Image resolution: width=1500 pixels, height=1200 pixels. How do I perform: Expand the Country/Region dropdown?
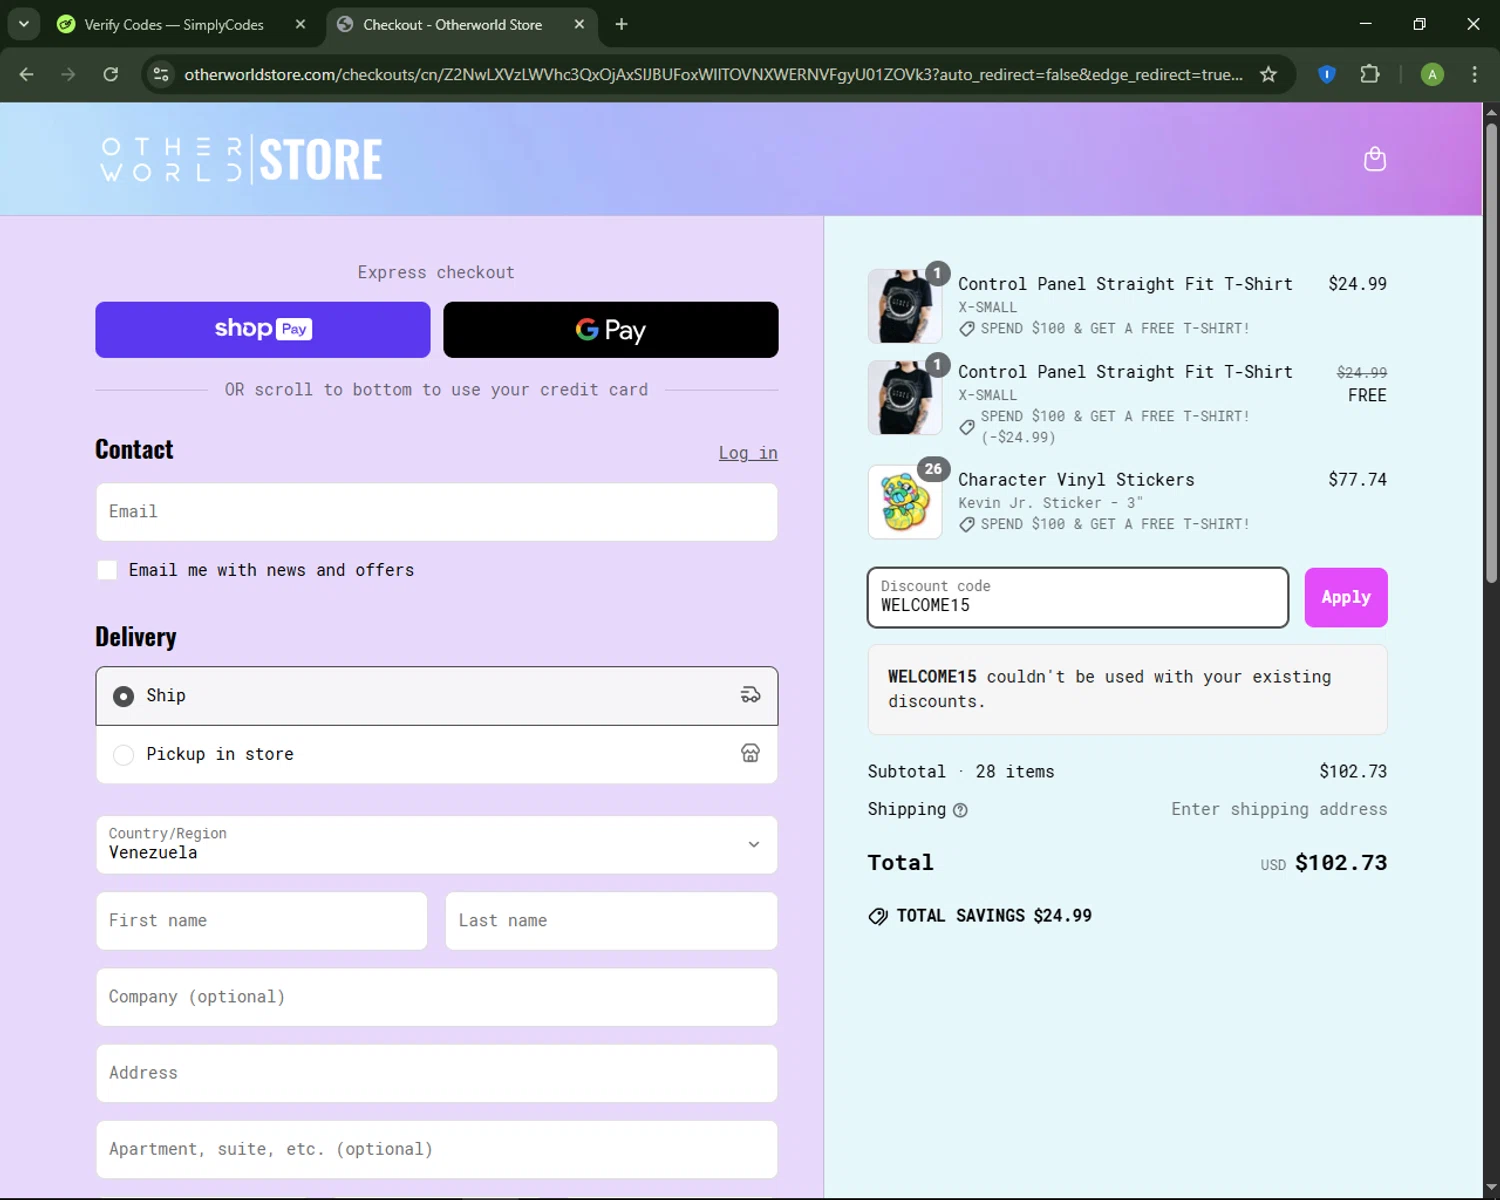(437, 845)
